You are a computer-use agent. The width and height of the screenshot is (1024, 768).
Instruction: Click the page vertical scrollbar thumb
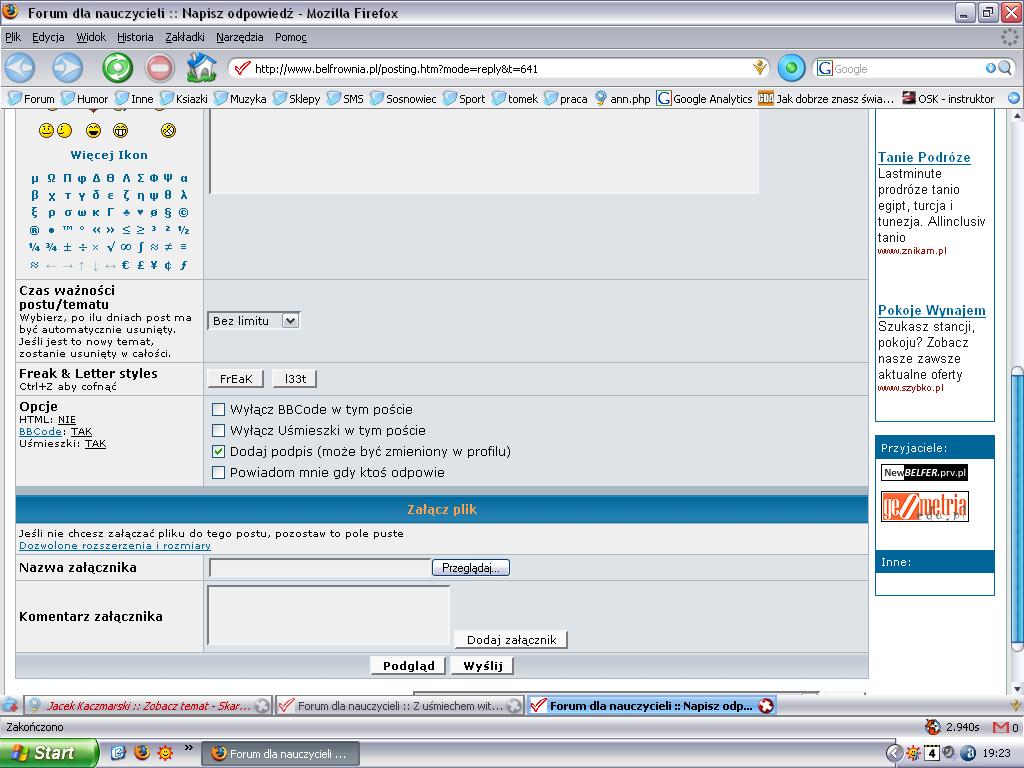point(1017,500)
